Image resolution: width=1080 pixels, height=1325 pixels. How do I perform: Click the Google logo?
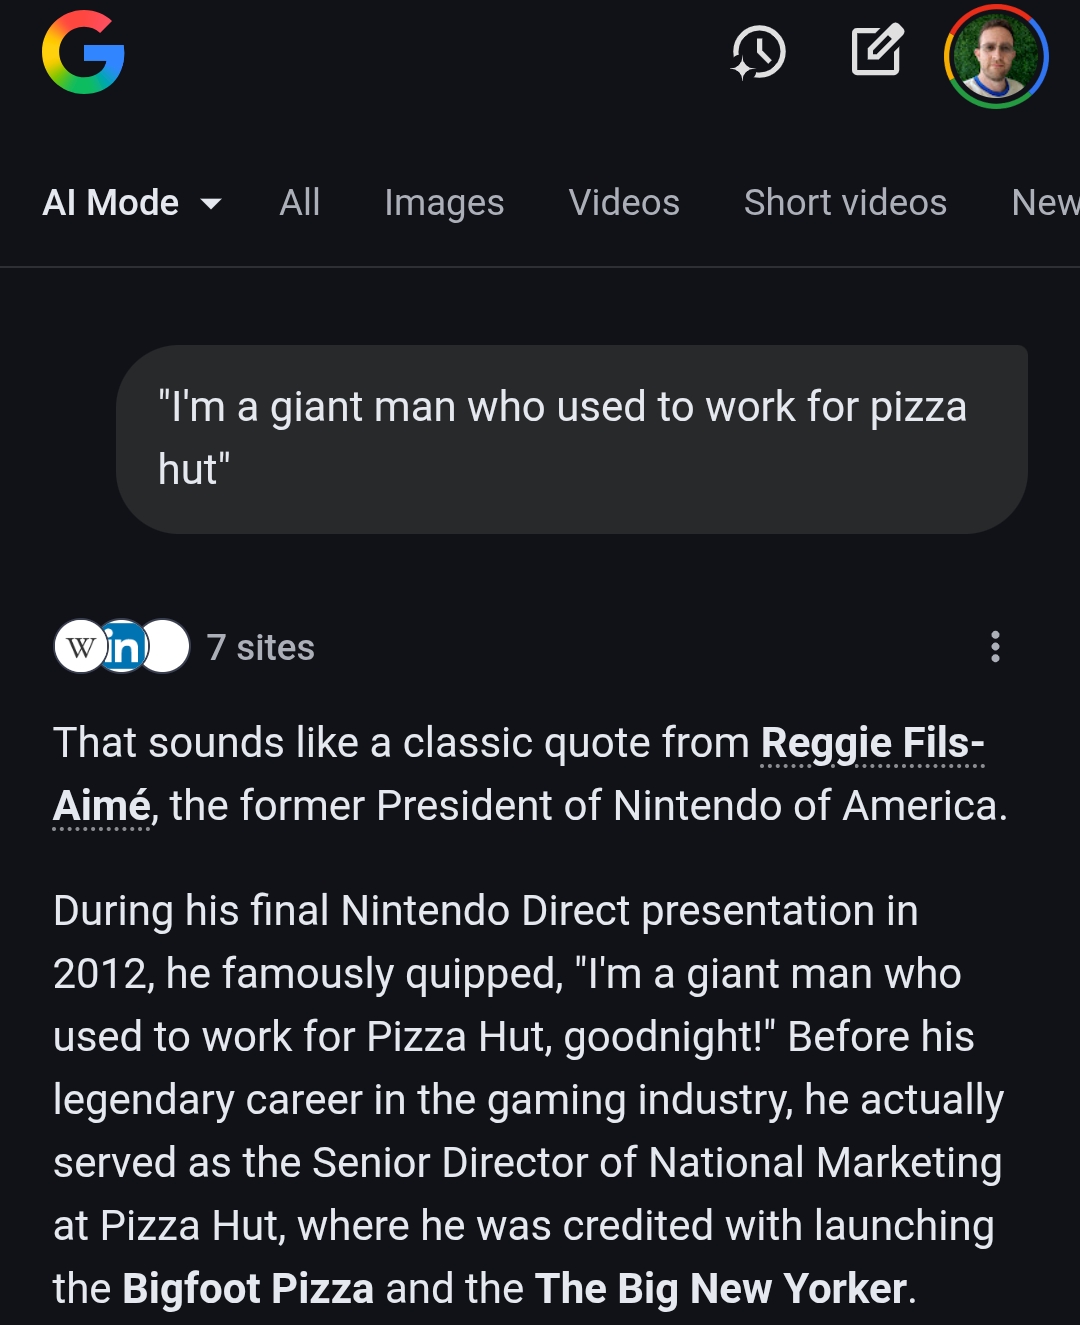click(x=83, y=53)
